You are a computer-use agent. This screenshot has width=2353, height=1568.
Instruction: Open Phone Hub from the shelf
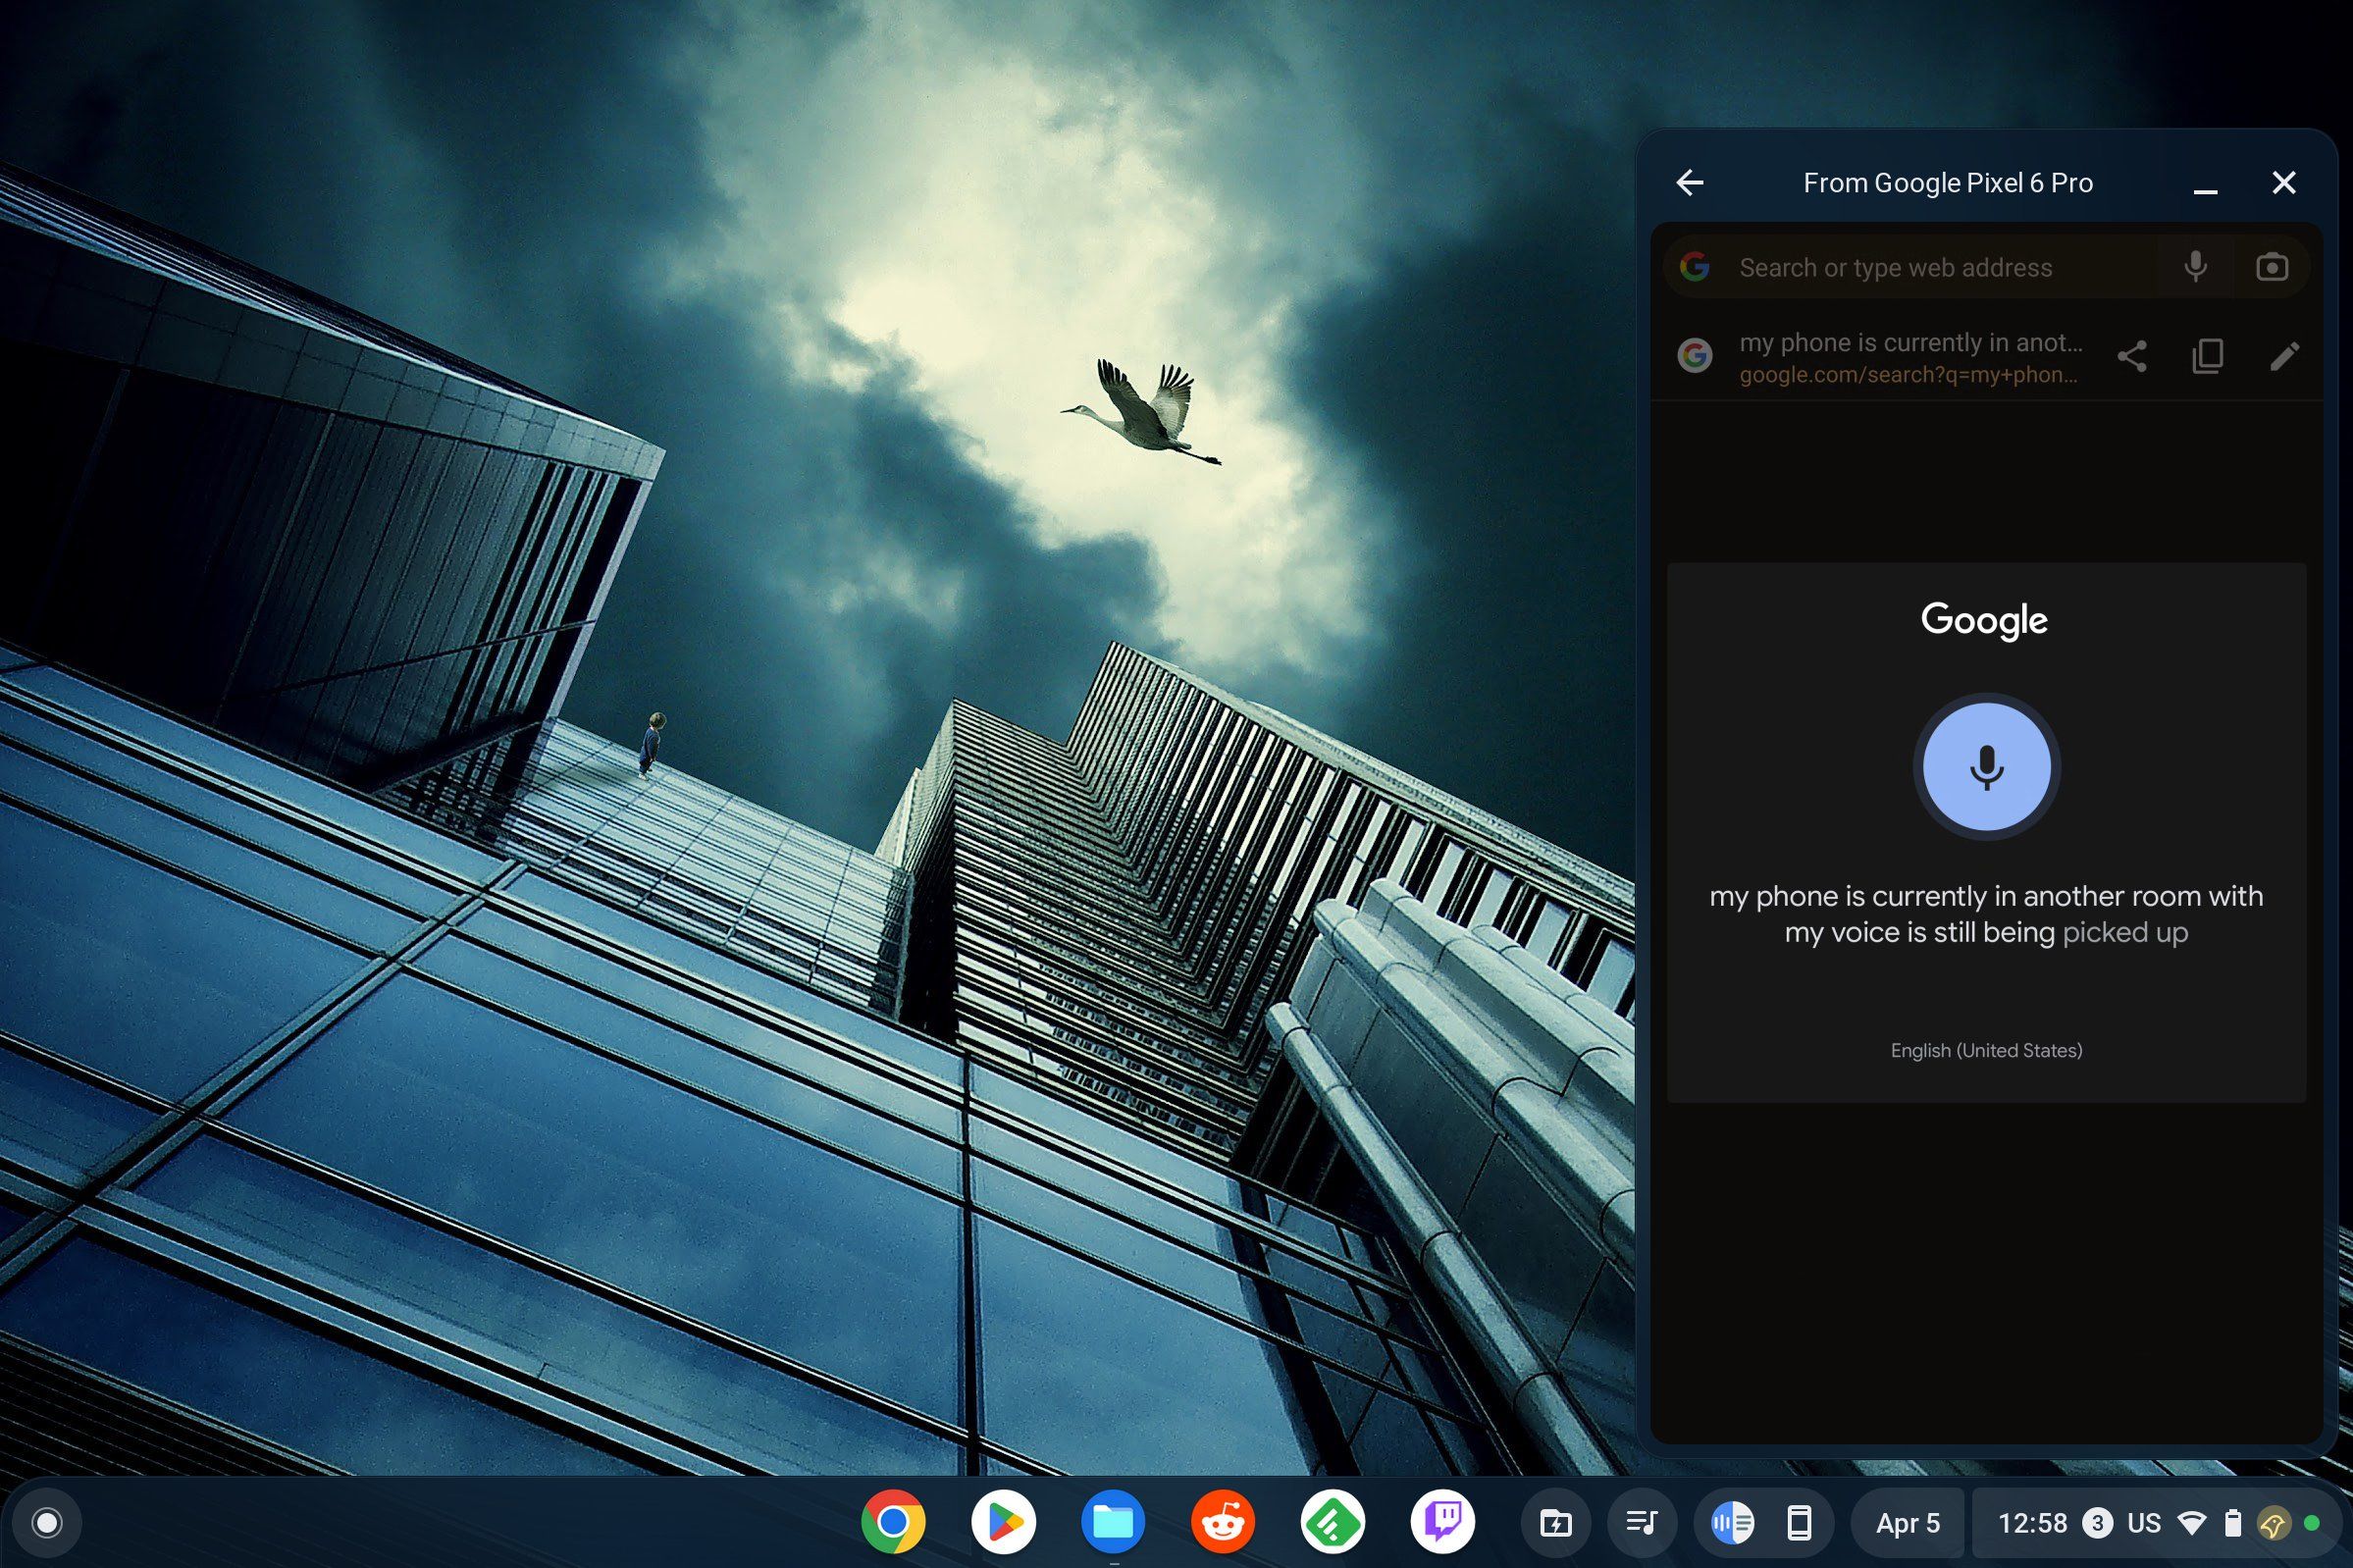tap(1798, 1522)
